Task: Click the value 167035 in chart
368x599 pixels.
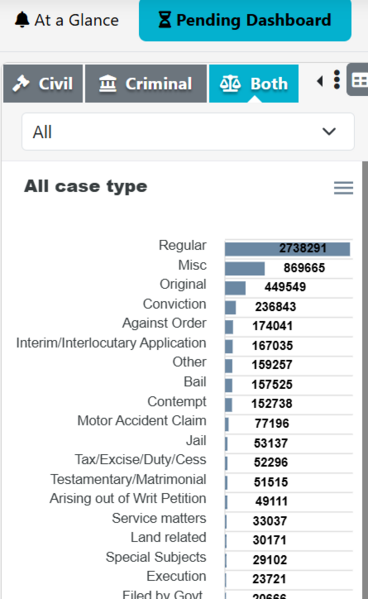Action: tap(272, 346)
